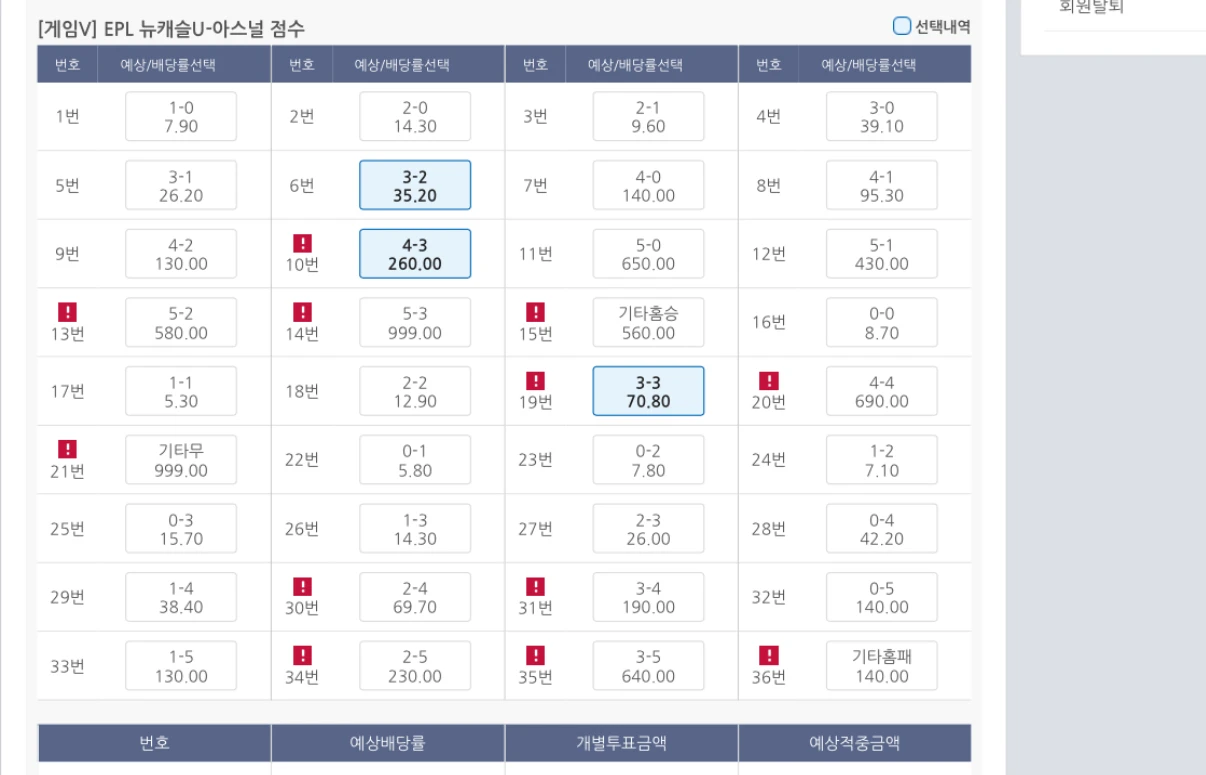Click the red warning icon for 36번
1206x775 pixels.
pos(768,655)
